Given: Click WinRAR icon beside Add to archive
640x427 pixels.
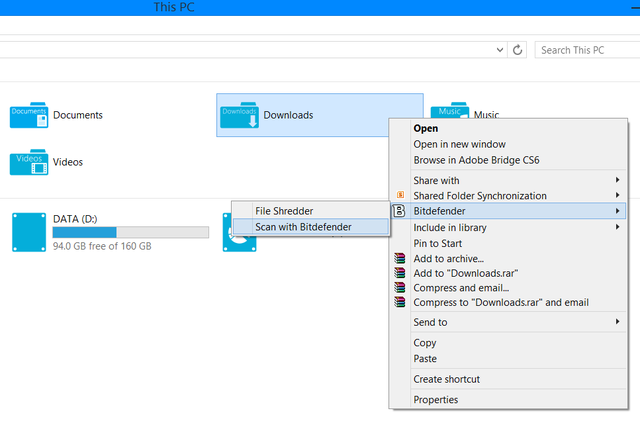Looking at the screenshot, I should pyautogui.click(x=400, y=258).
